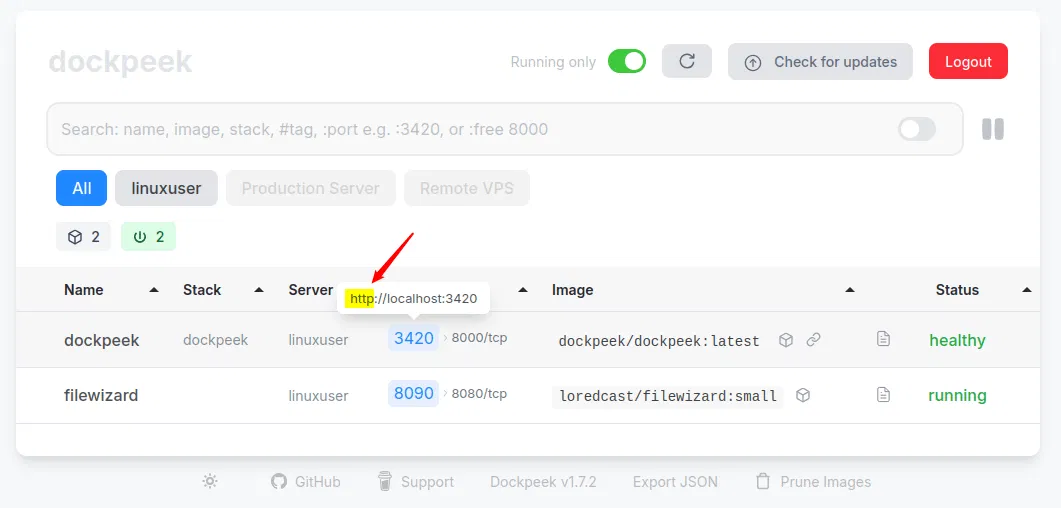Screen dimensions: 1061x508
Task: Sort by Stack column arrow
Action: point(258,290)
